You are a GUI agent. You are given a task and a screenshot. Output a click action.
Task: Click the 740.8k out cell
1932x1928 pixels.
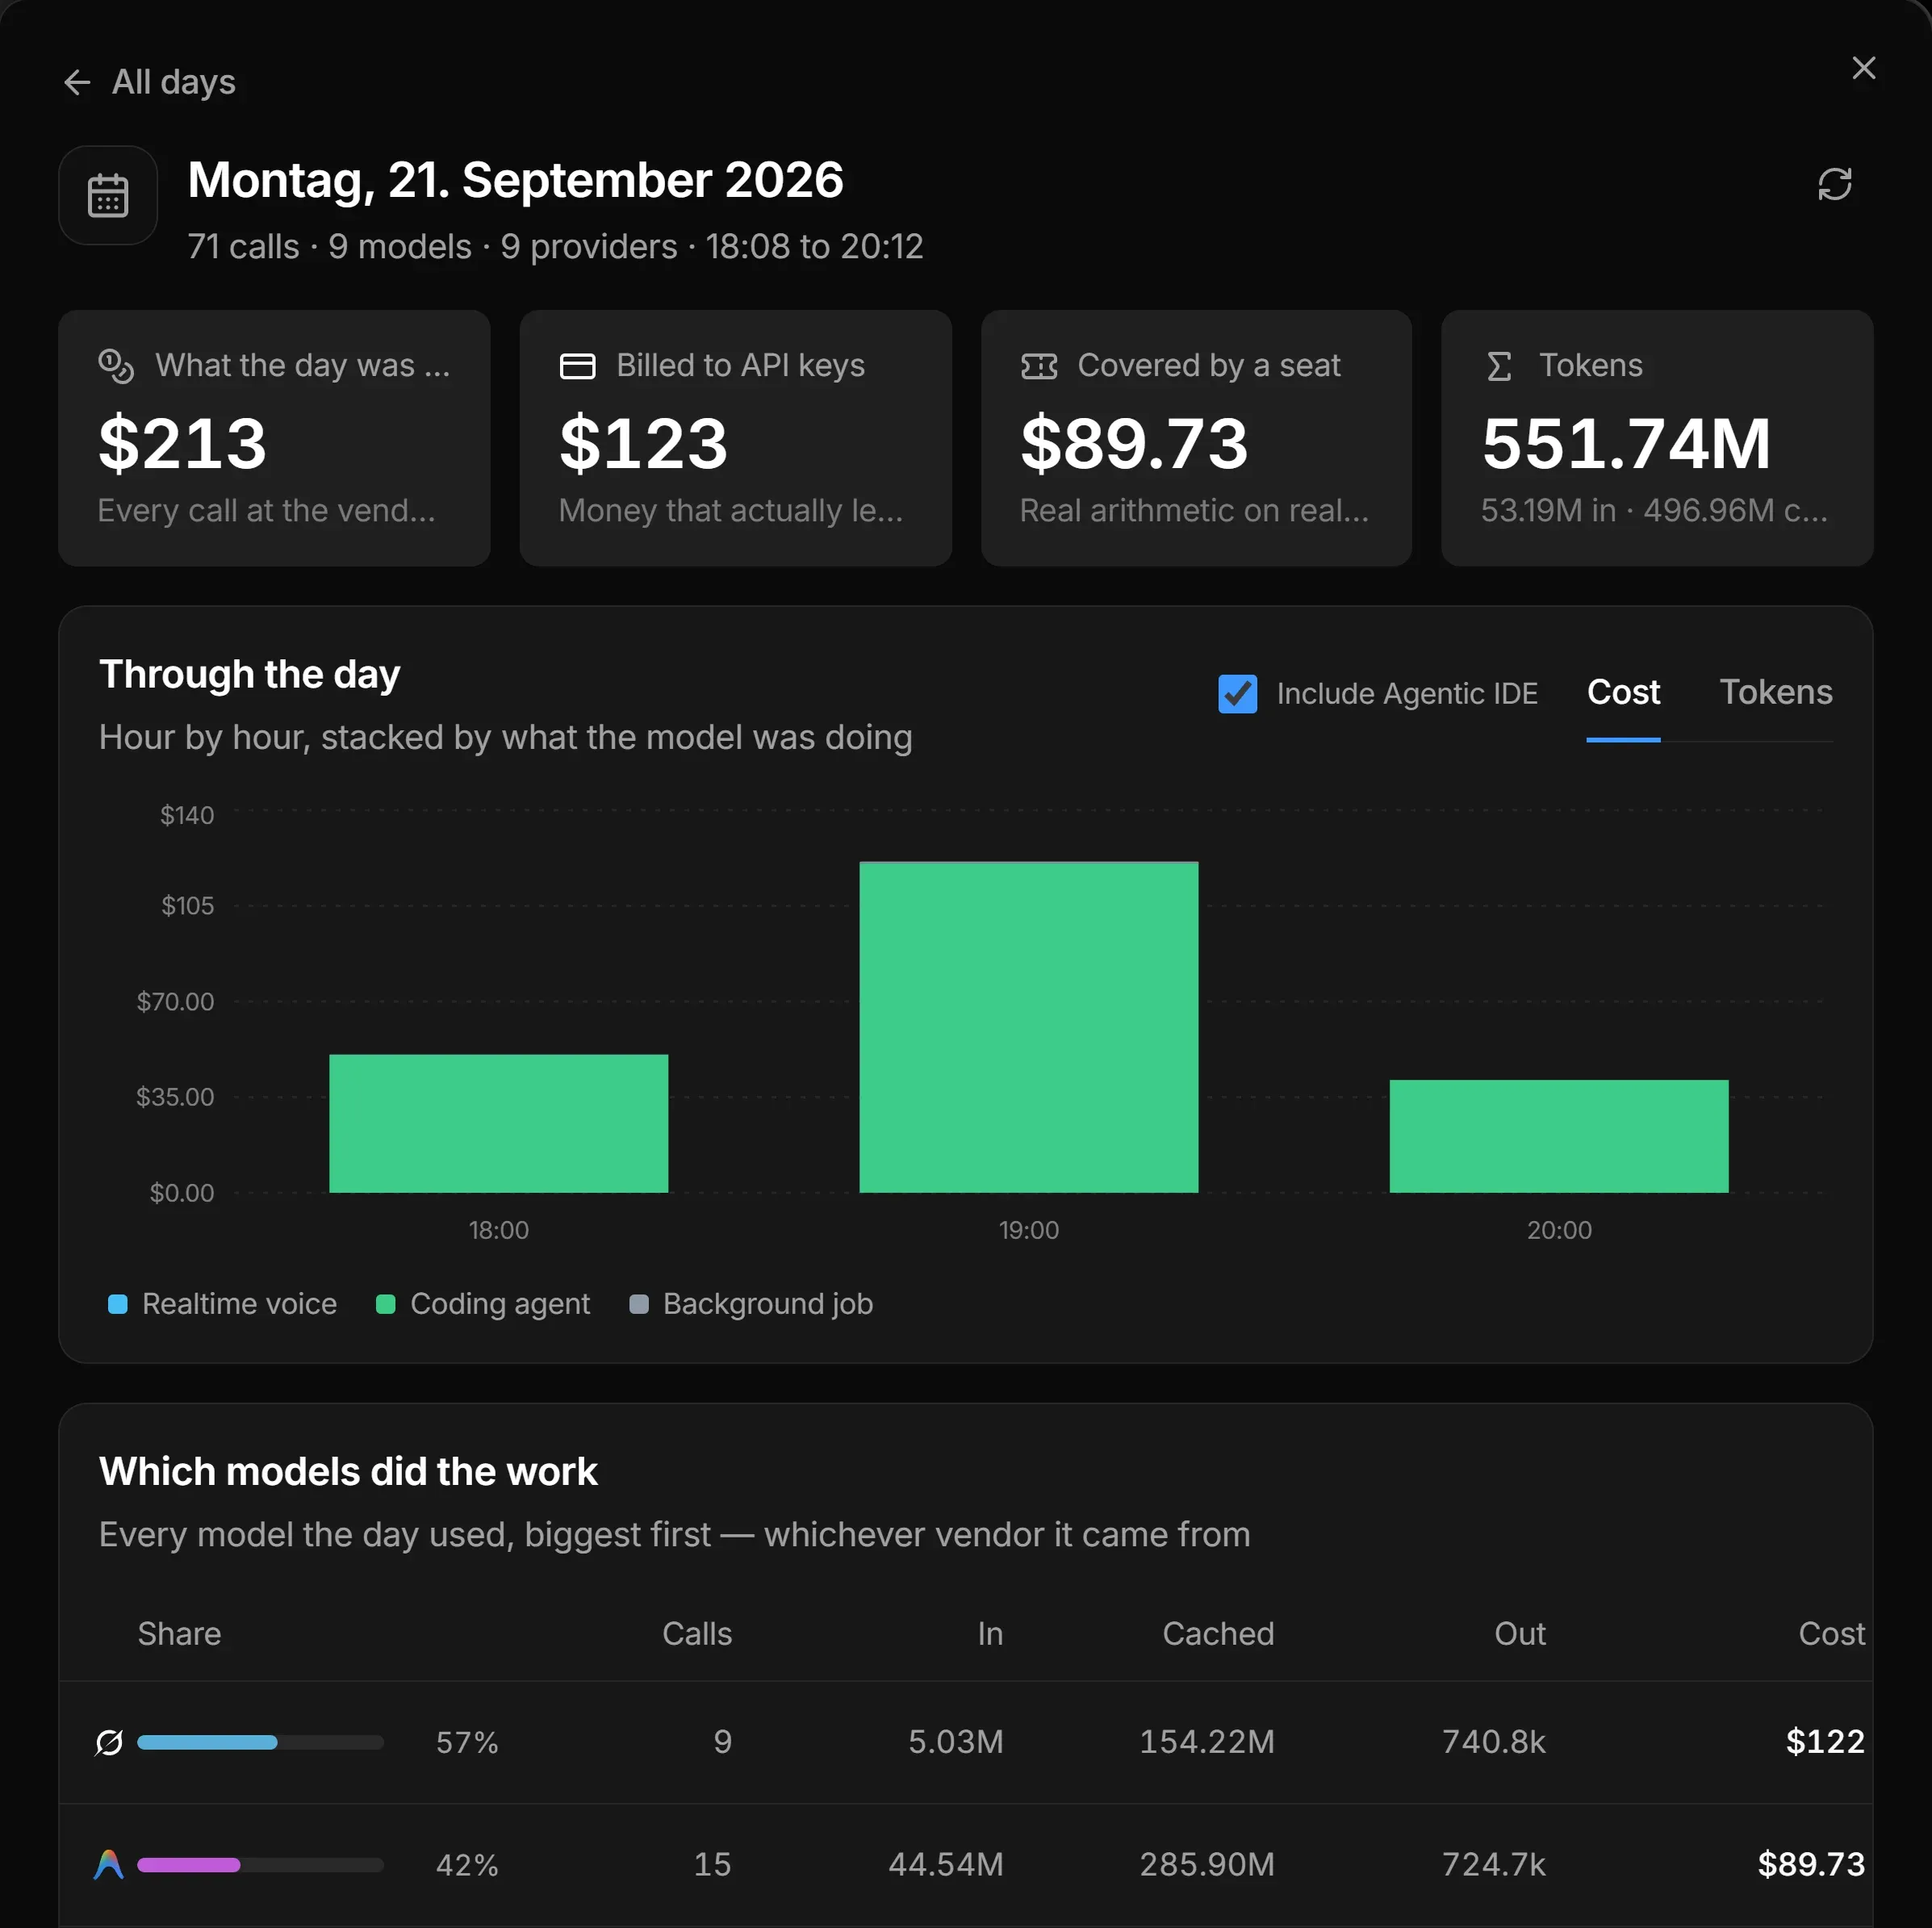pos(1494,1743)
